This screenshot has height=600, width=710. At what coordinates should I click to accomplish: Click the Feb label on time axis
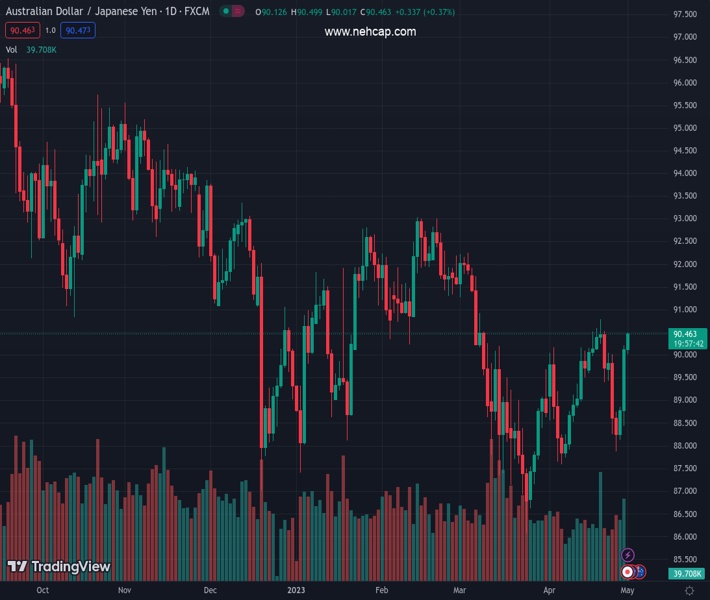tap(381, 591)
